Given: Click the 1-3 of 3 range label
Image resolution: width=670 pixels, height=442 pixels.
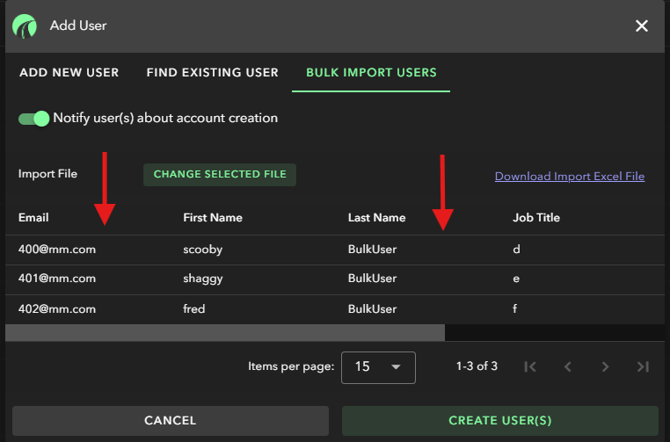Looking at the screenshot, I should [x=476, y=366].
